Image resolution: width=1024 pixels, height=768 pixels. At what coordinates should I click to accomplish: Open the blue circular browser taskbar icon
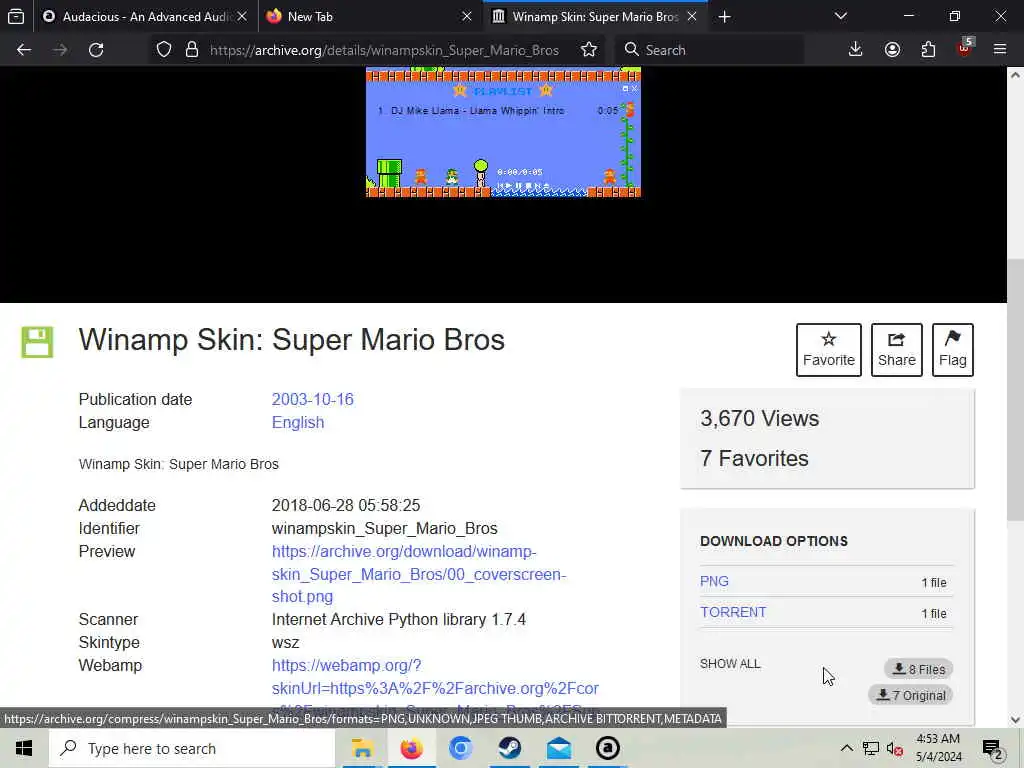460,748
